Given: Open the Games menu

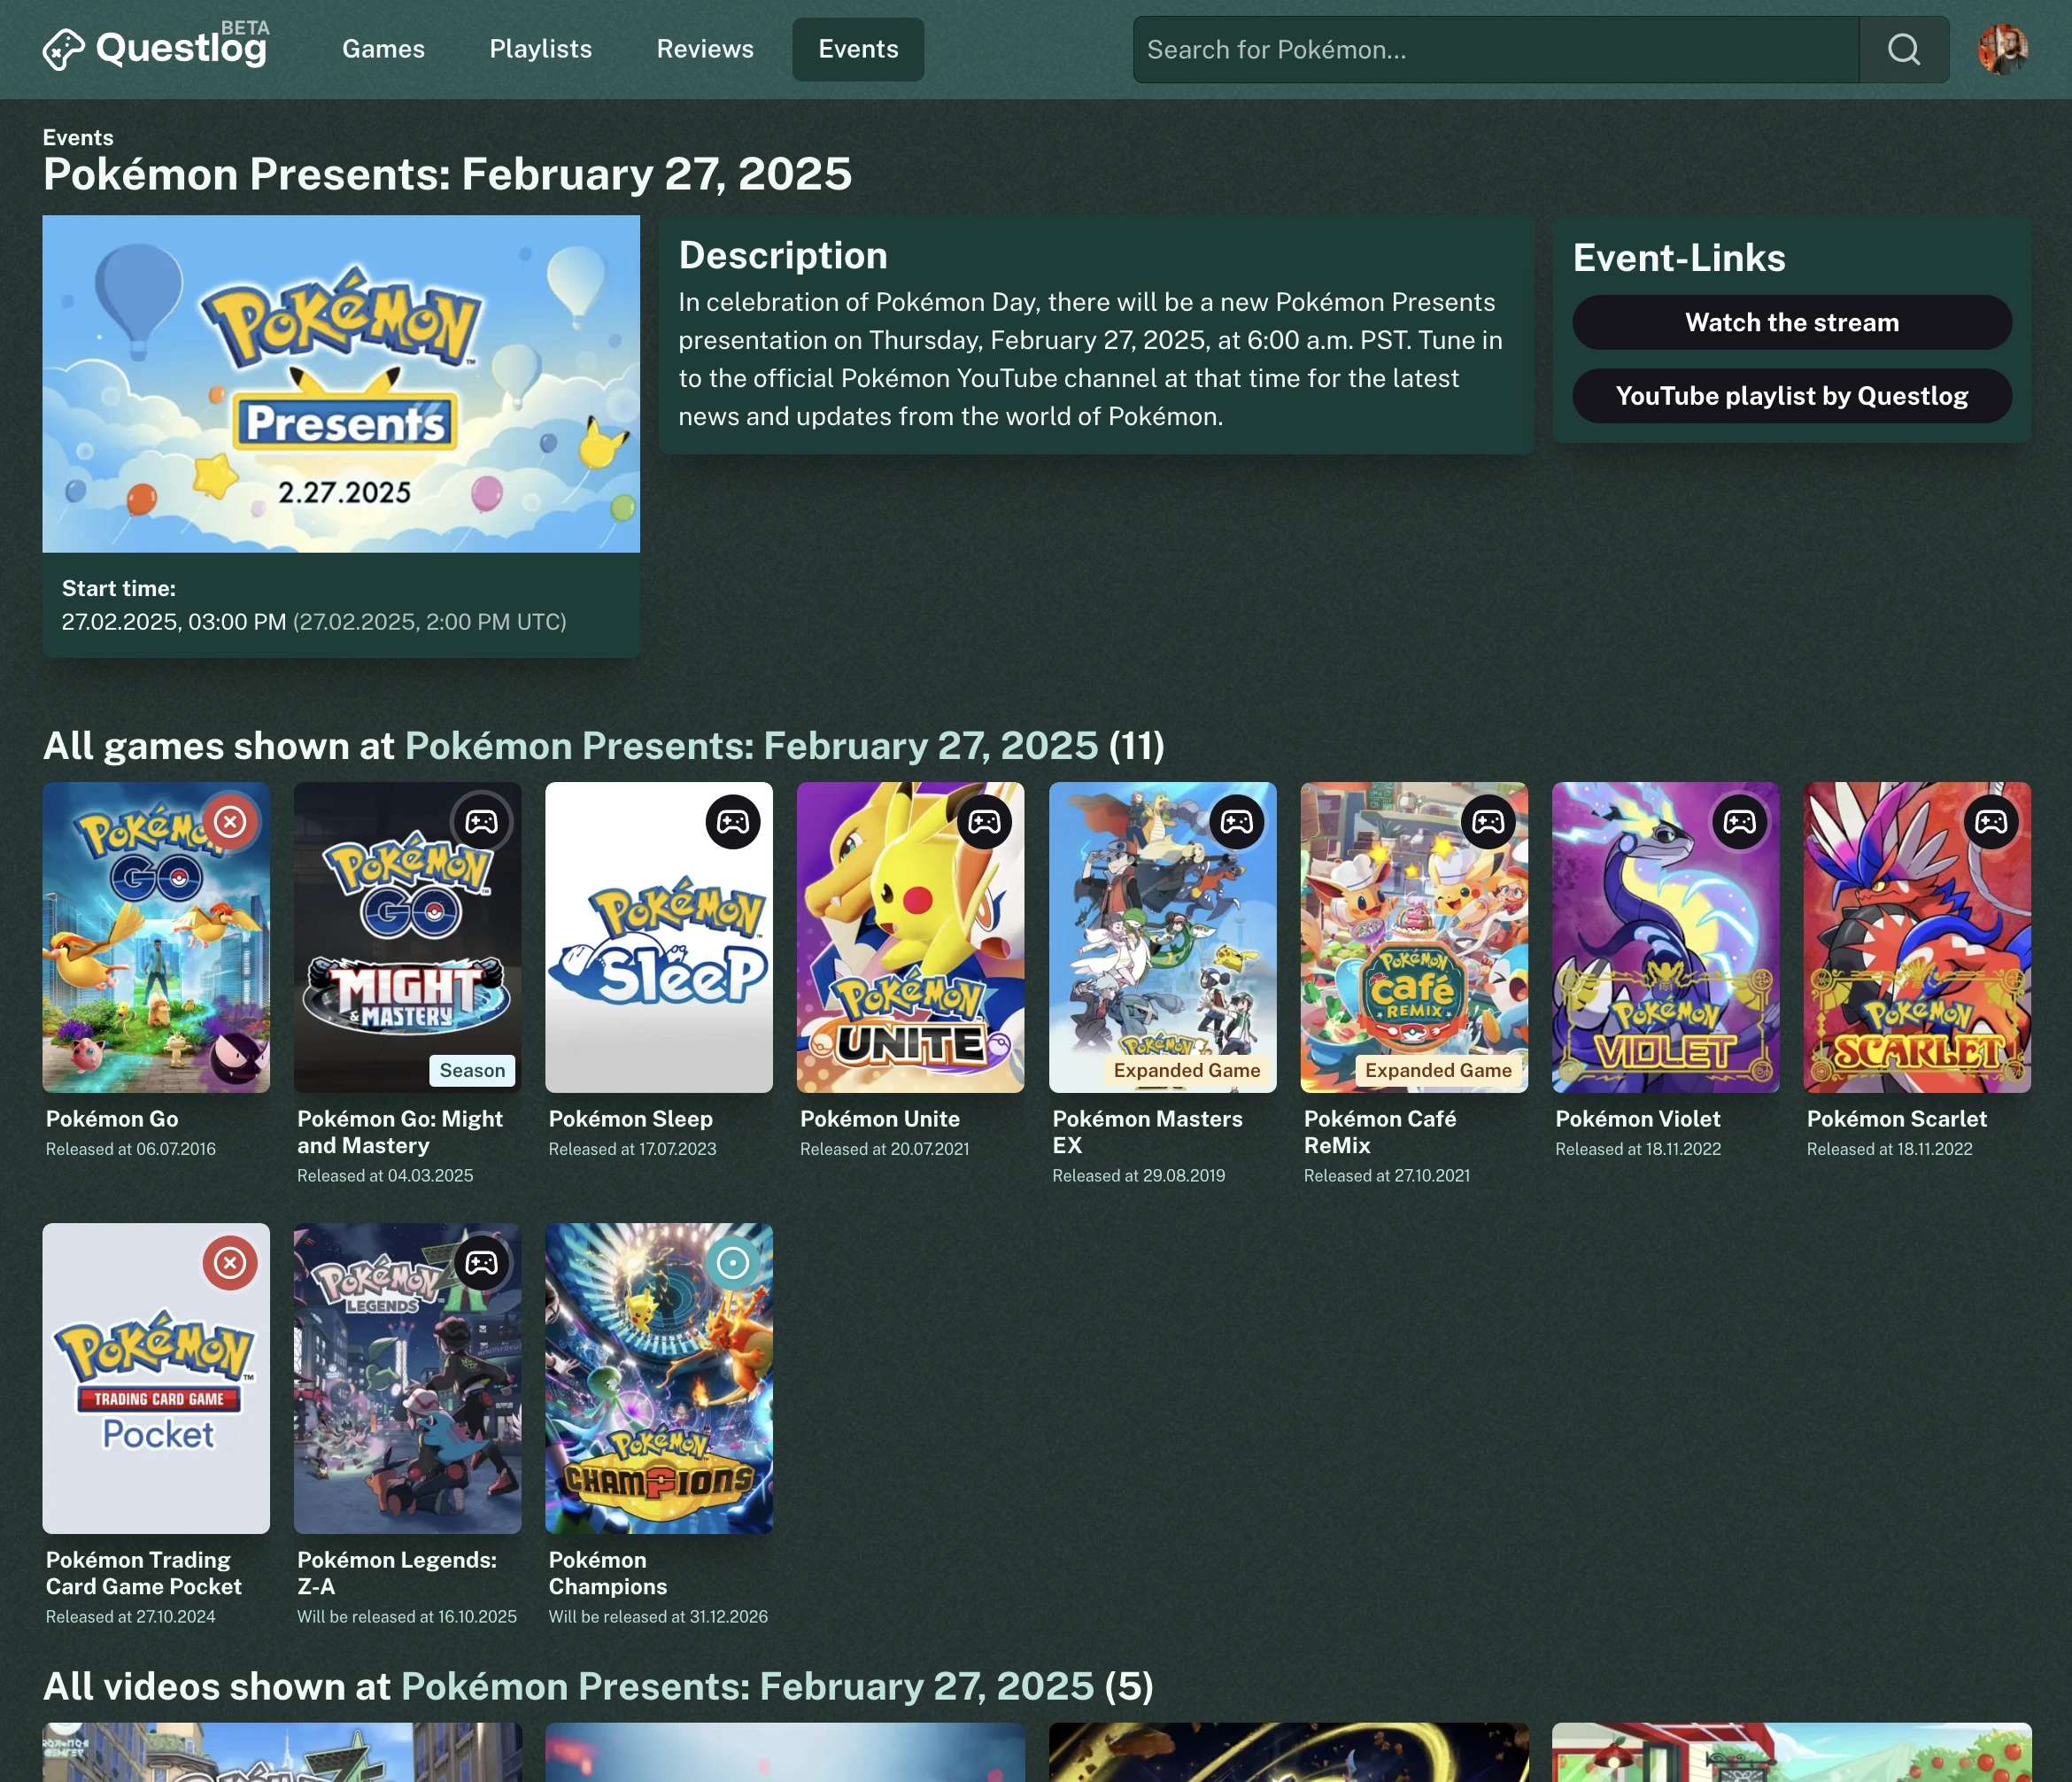Looking at the screenshot, I should (383, 49).
